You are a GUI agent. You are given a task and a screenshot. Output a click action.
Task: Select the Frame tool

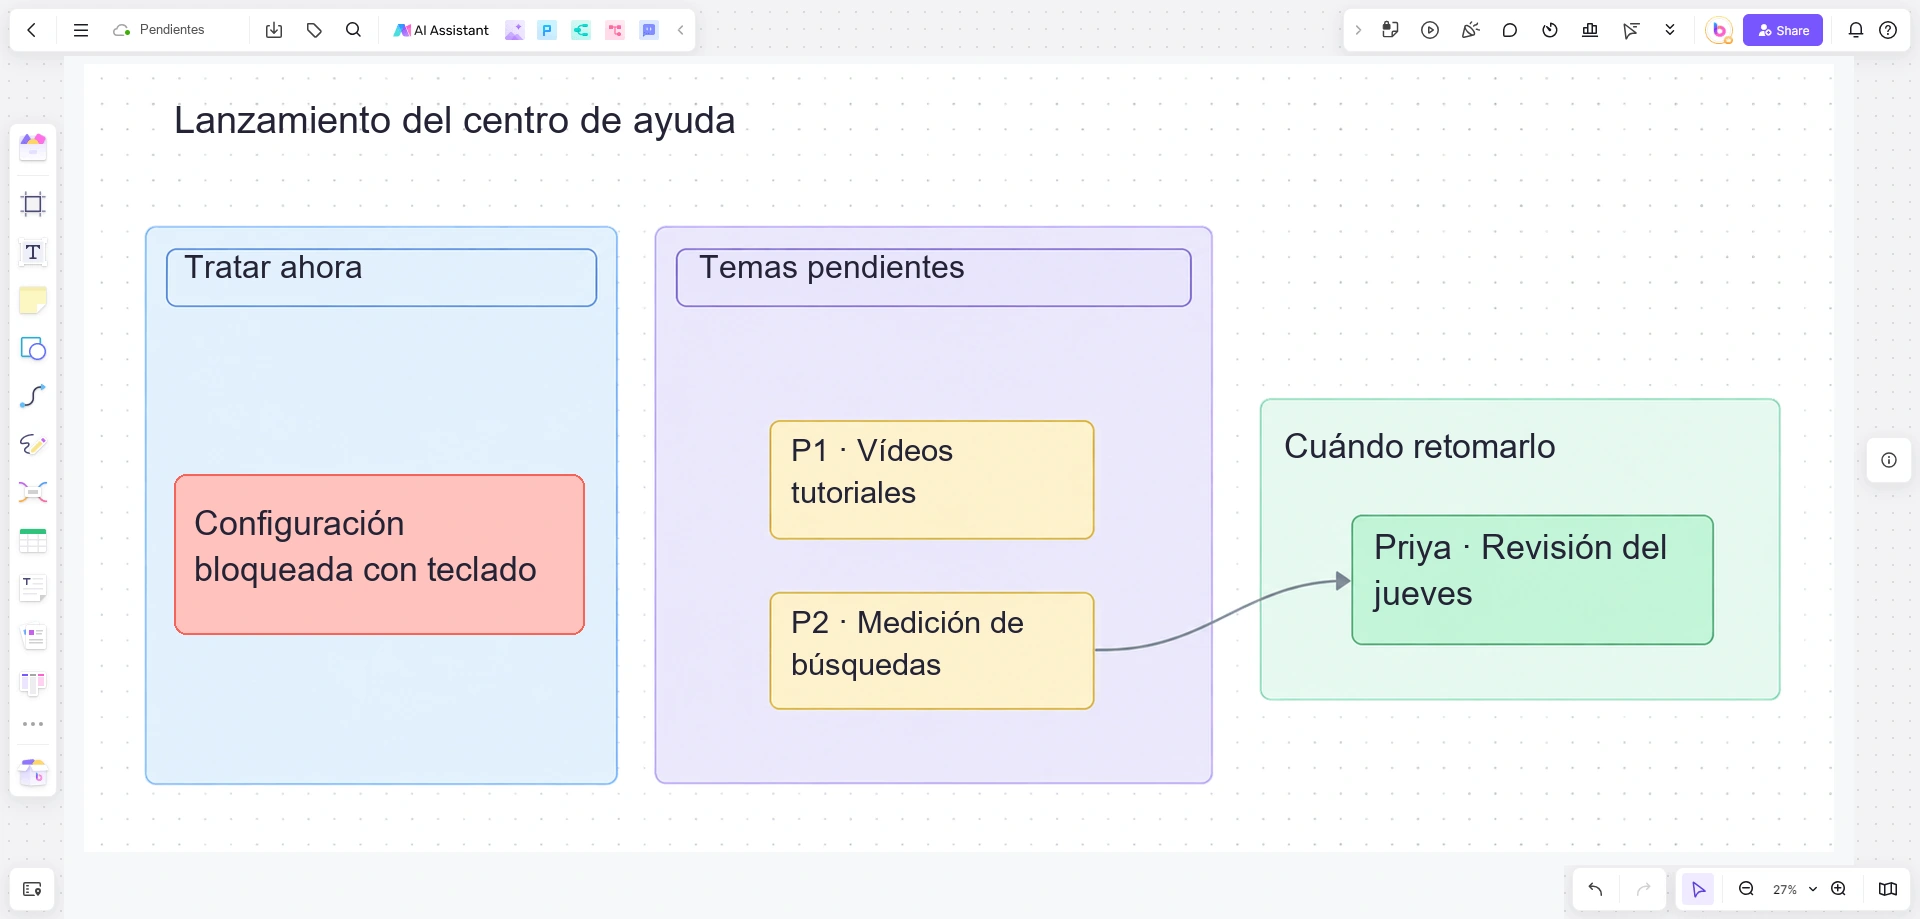[33, 204]
